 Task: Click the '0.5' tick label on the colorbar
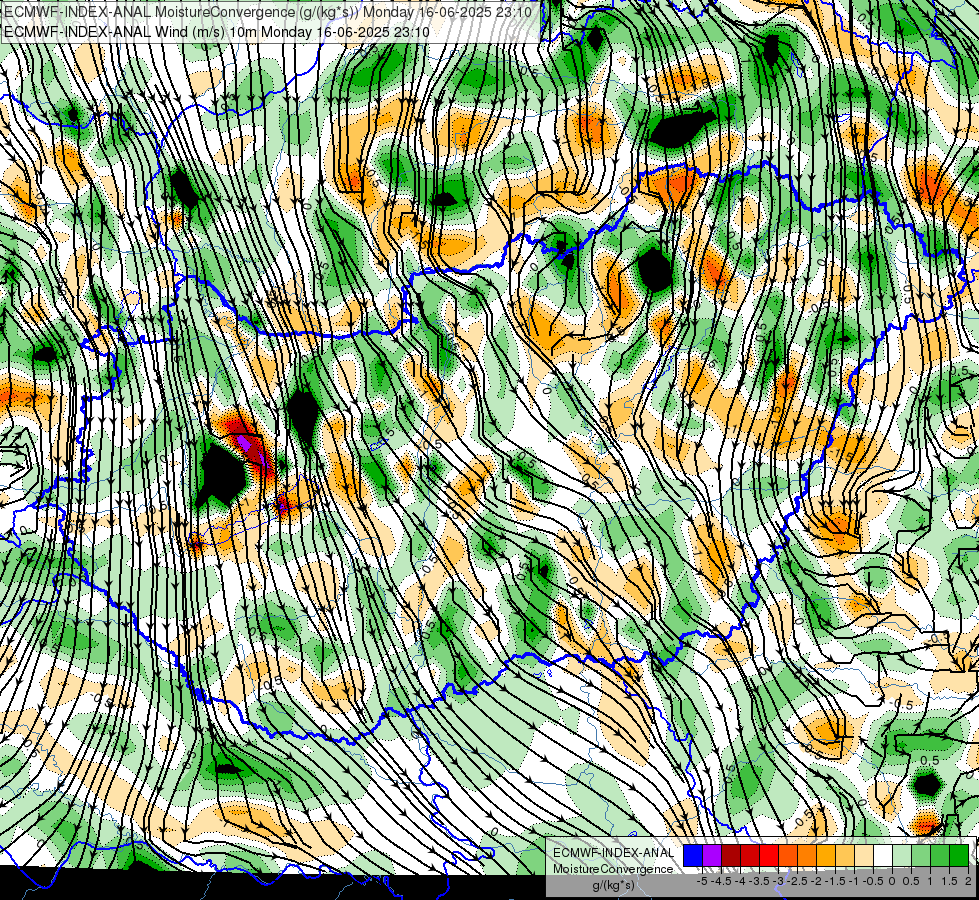click(x=911, y=881)
